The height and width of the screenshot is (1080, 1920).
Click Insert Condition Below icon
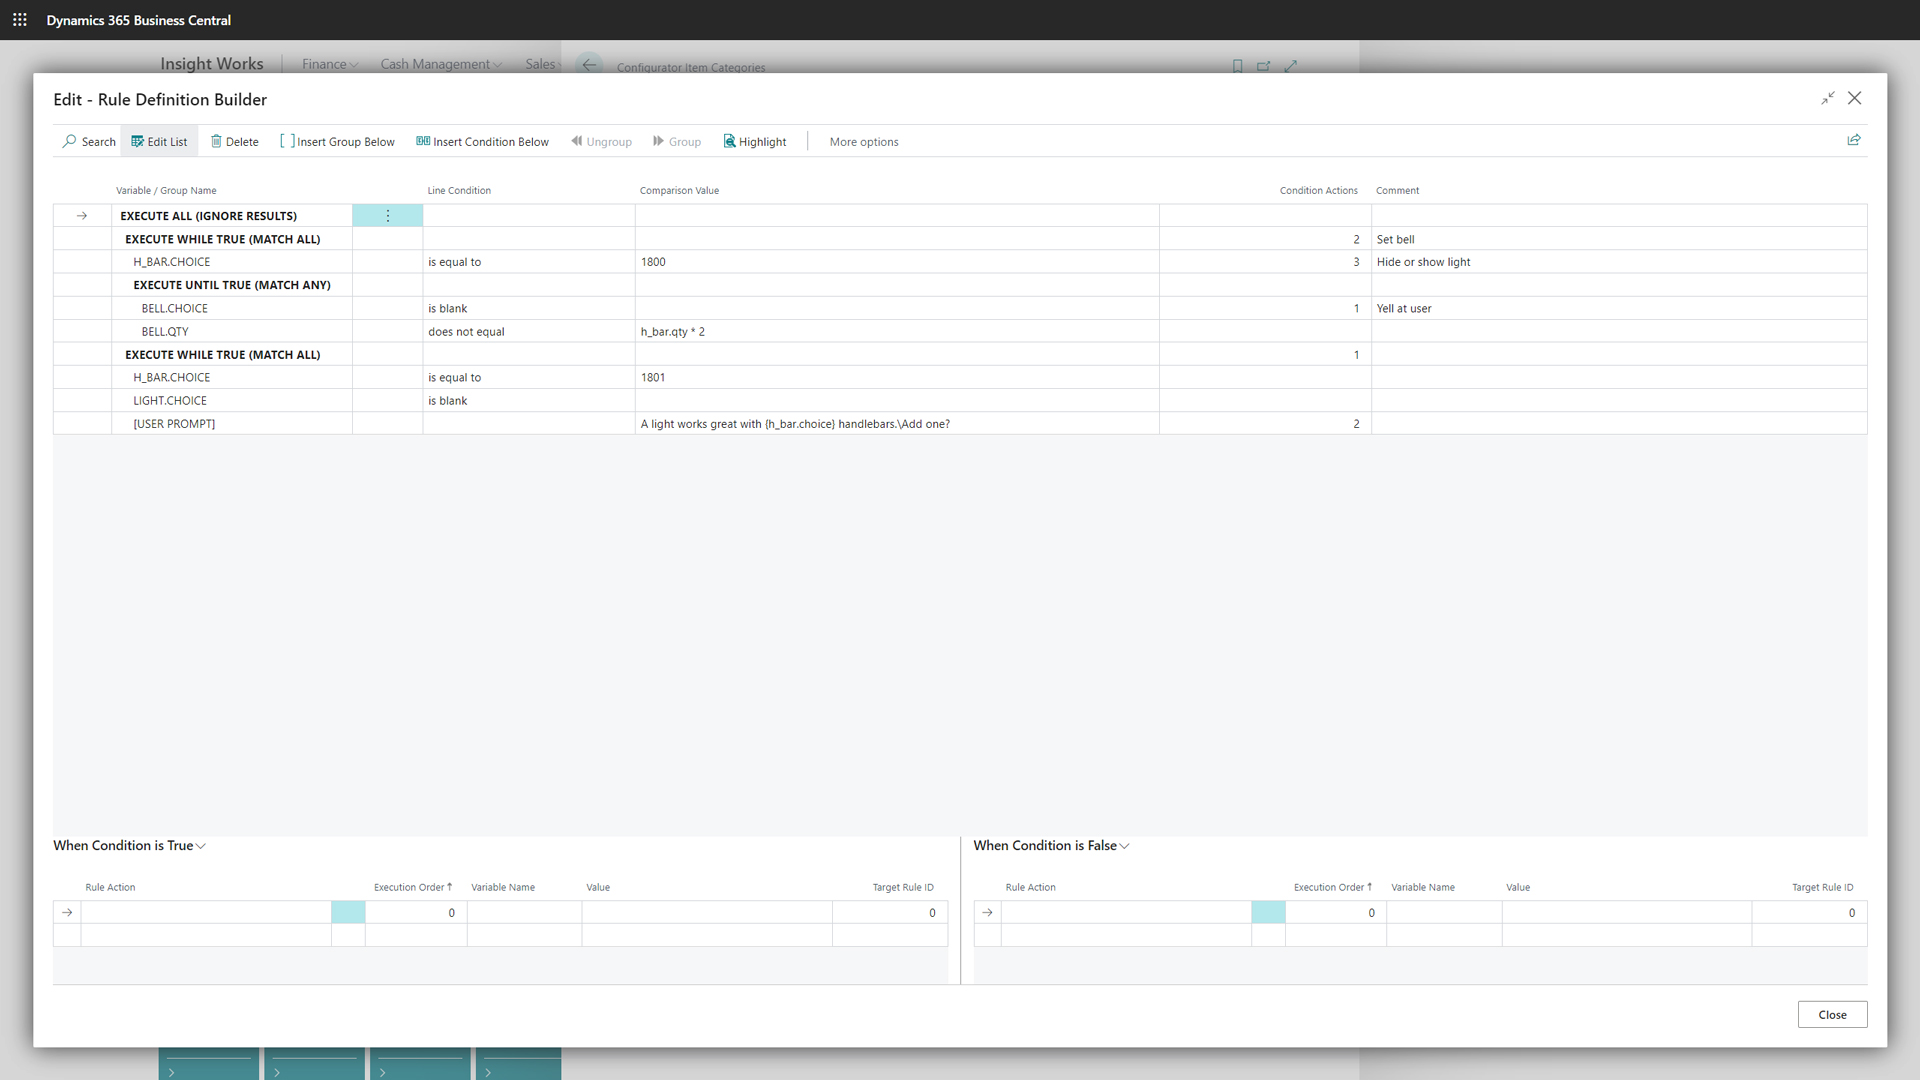point(423,141)
